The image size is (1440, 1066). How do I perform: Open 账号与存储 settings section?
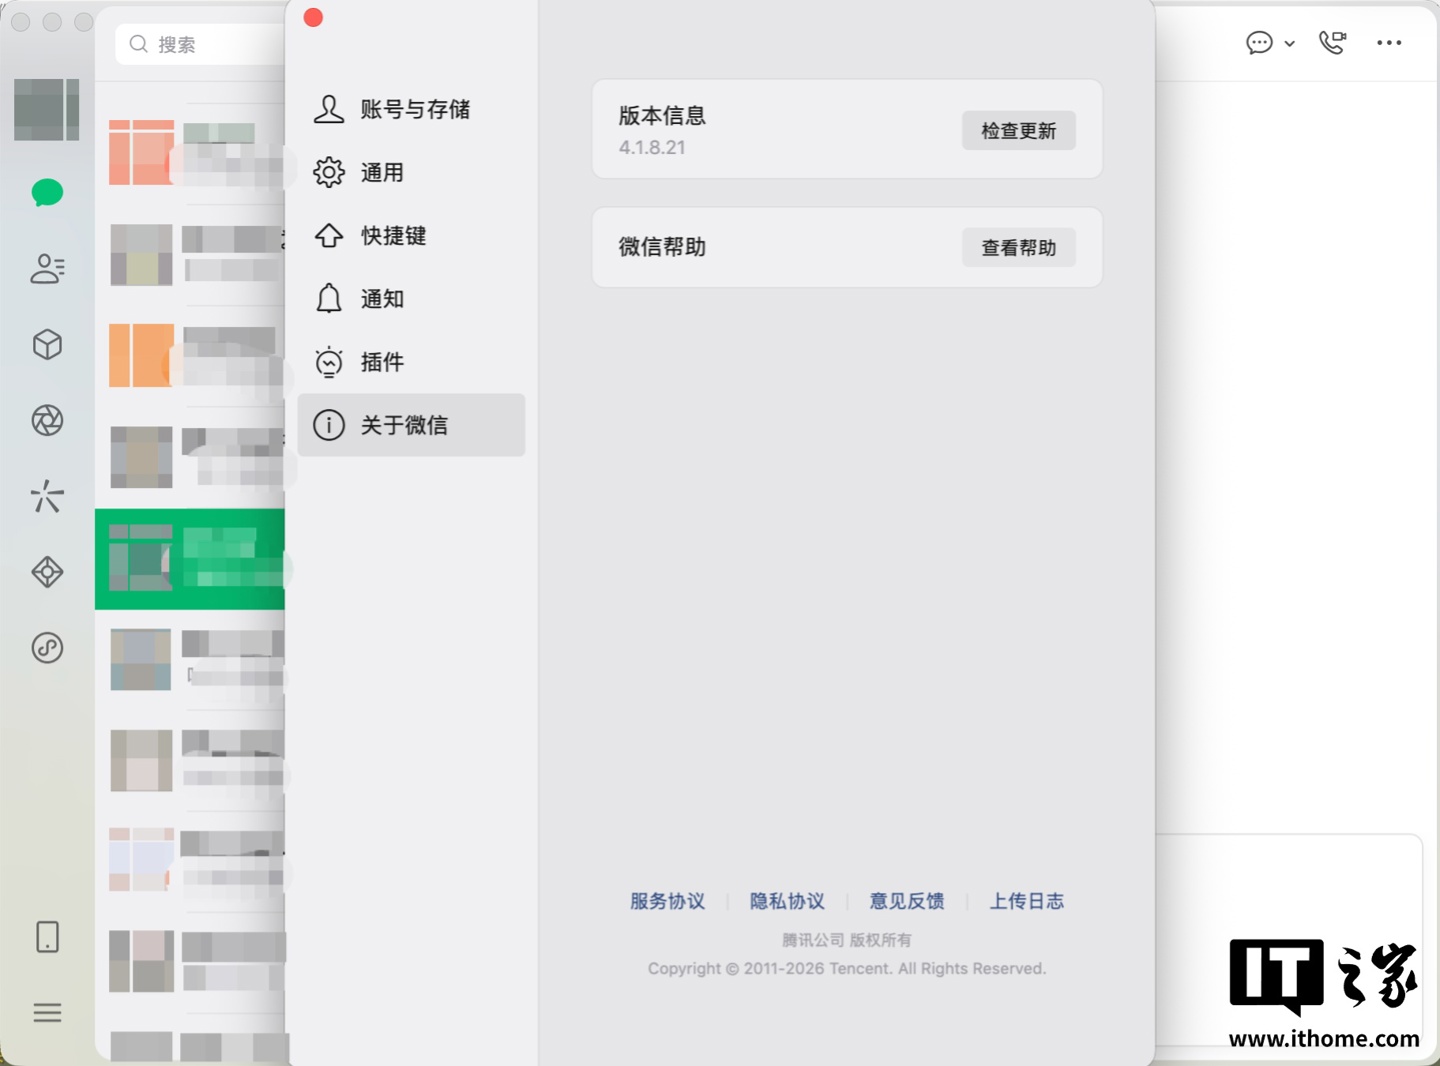click(411, 109)
